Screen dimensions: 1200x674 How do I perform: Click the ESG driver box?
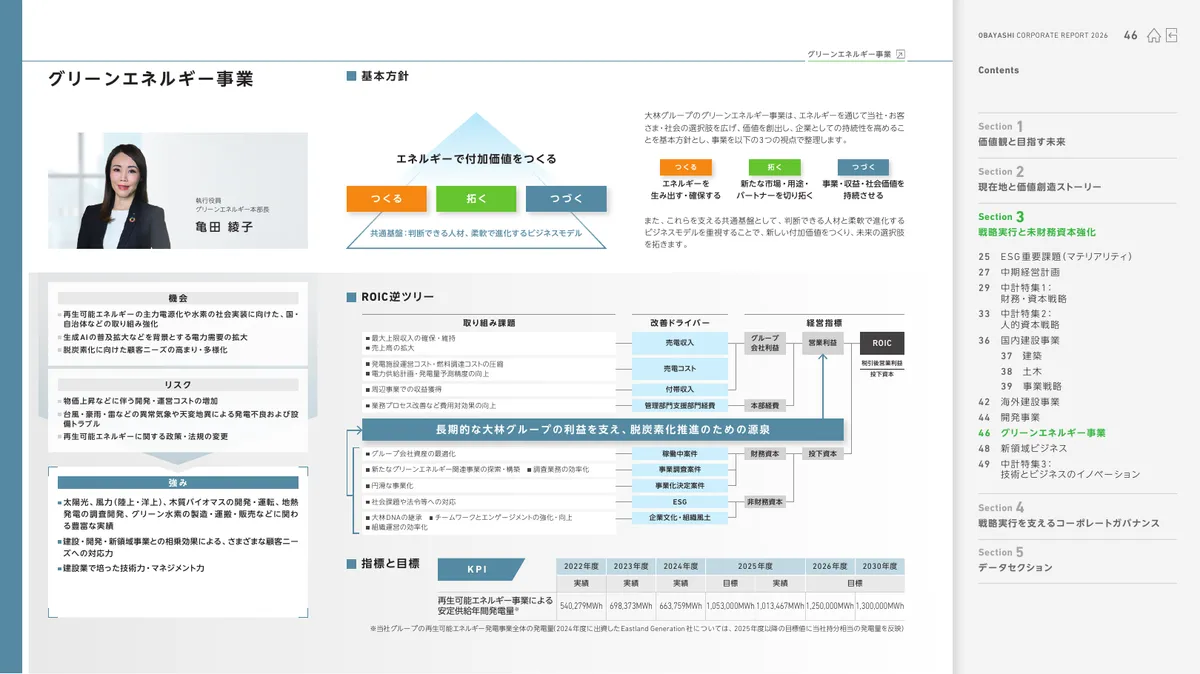coord(680,501)
